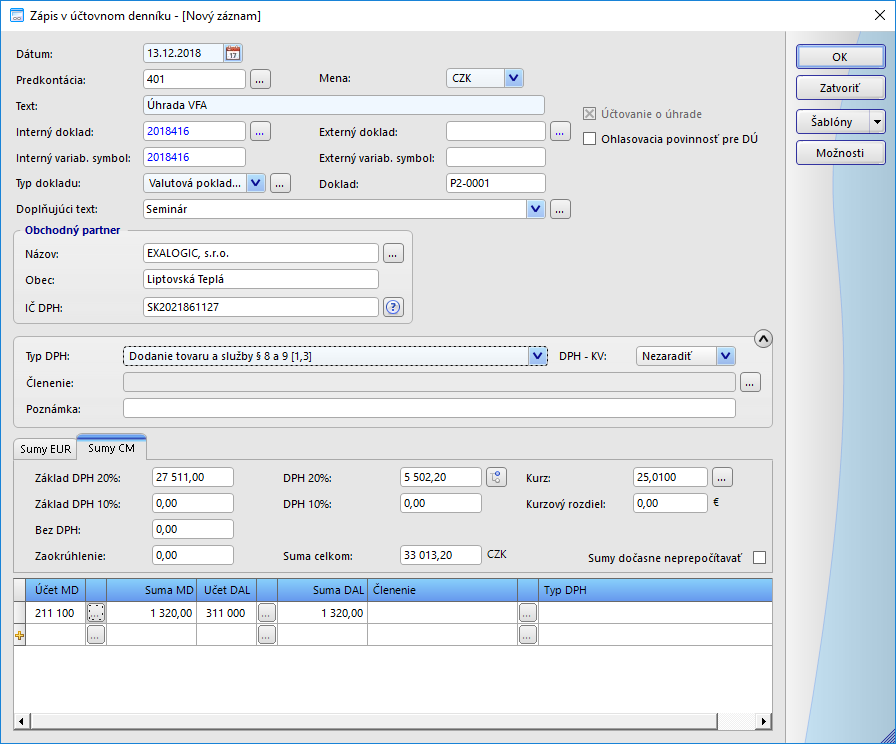
Task: Open the Typ DPH dropdown list
Action: pyautogui.click(x=538, y=356)
